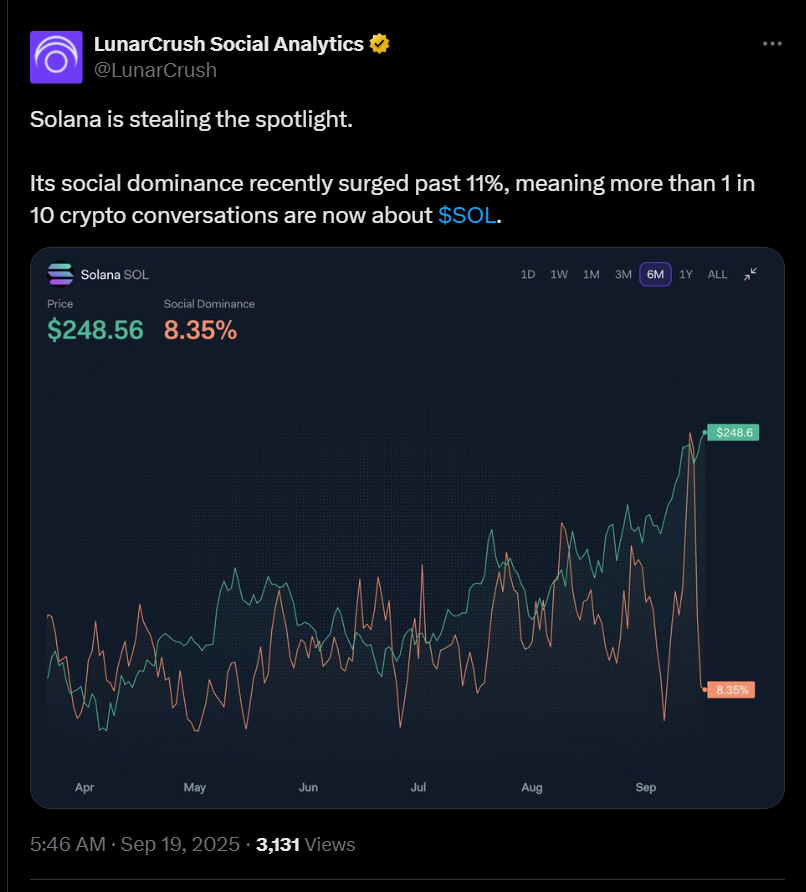Screen dimensions: 806x892
Task: Select the 1D time range
Action: click(528, 274)
